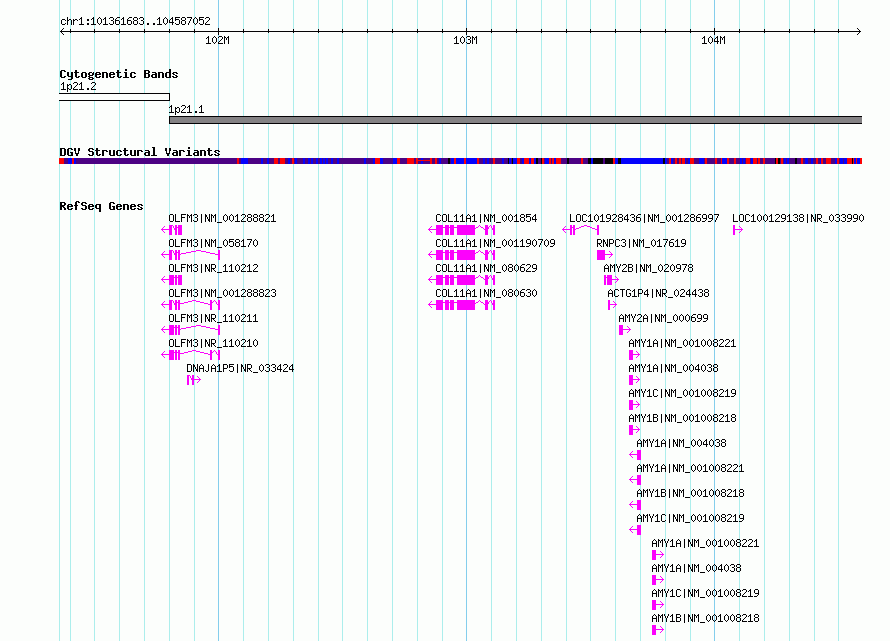Open the DGV Structural Variants track title

140,152
